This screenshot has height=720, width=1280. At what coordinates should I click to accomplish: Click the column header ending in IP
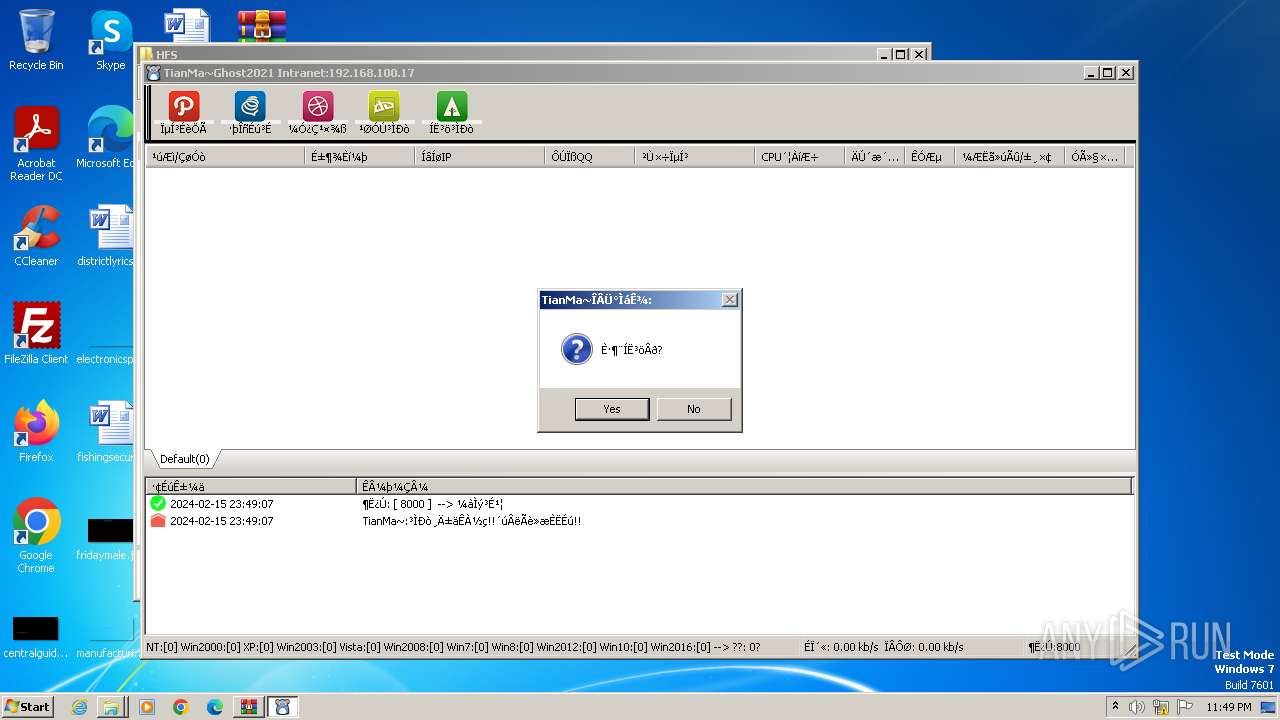(480, 157)
